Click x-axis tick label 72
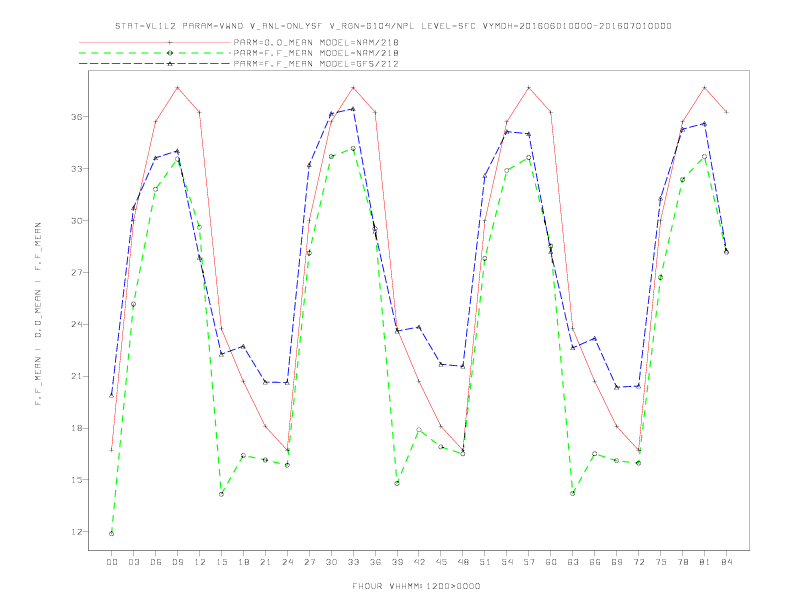The height and width of the screenshot is (612, 792). [639, 562]
